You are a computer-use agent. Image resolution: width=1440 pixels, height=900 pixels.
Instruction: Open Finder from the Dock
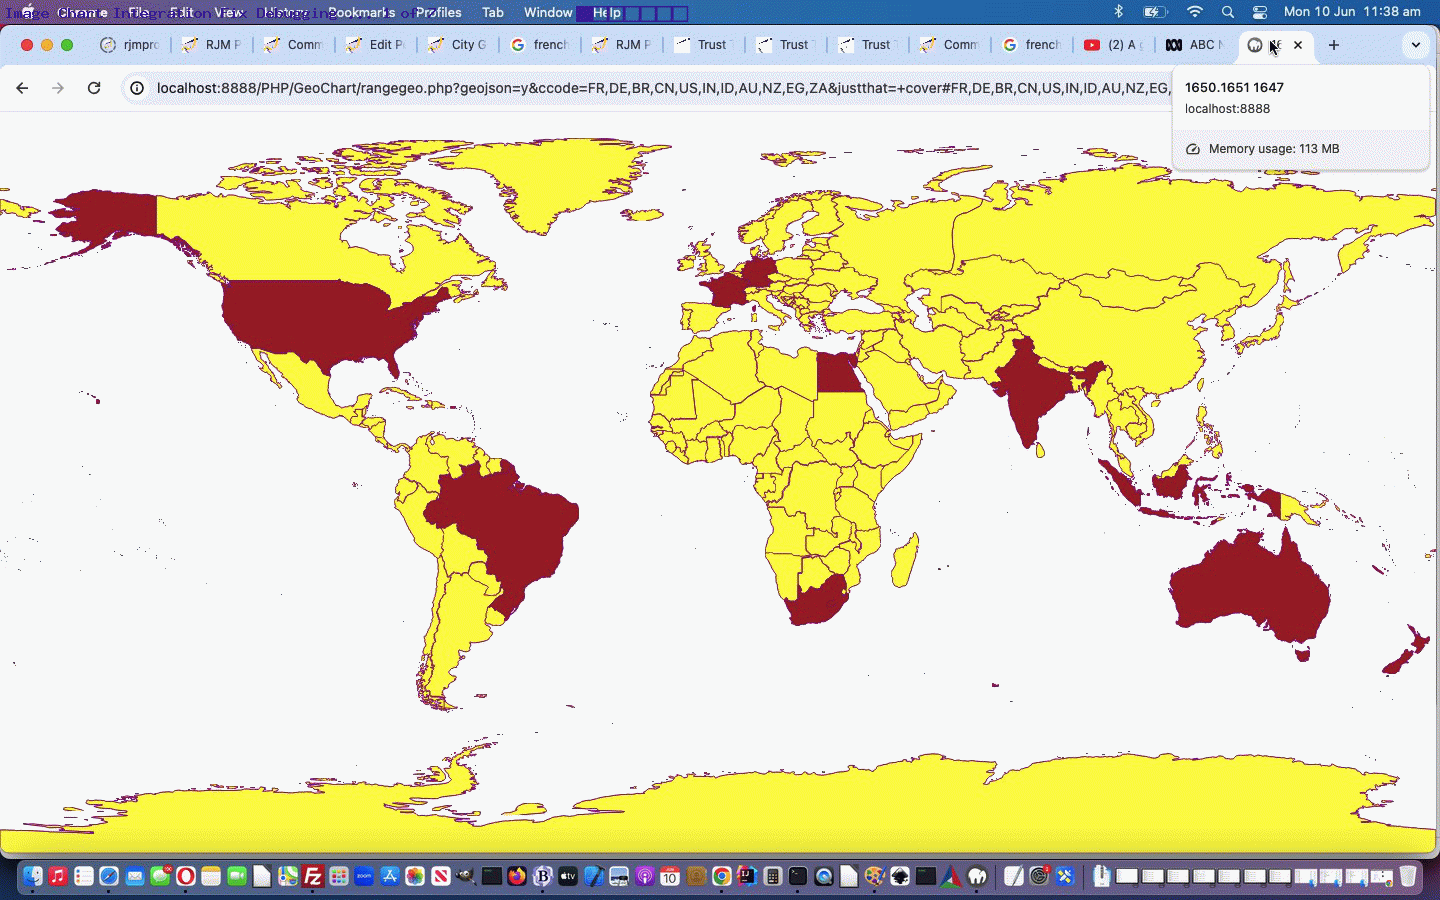click(33, 877)
